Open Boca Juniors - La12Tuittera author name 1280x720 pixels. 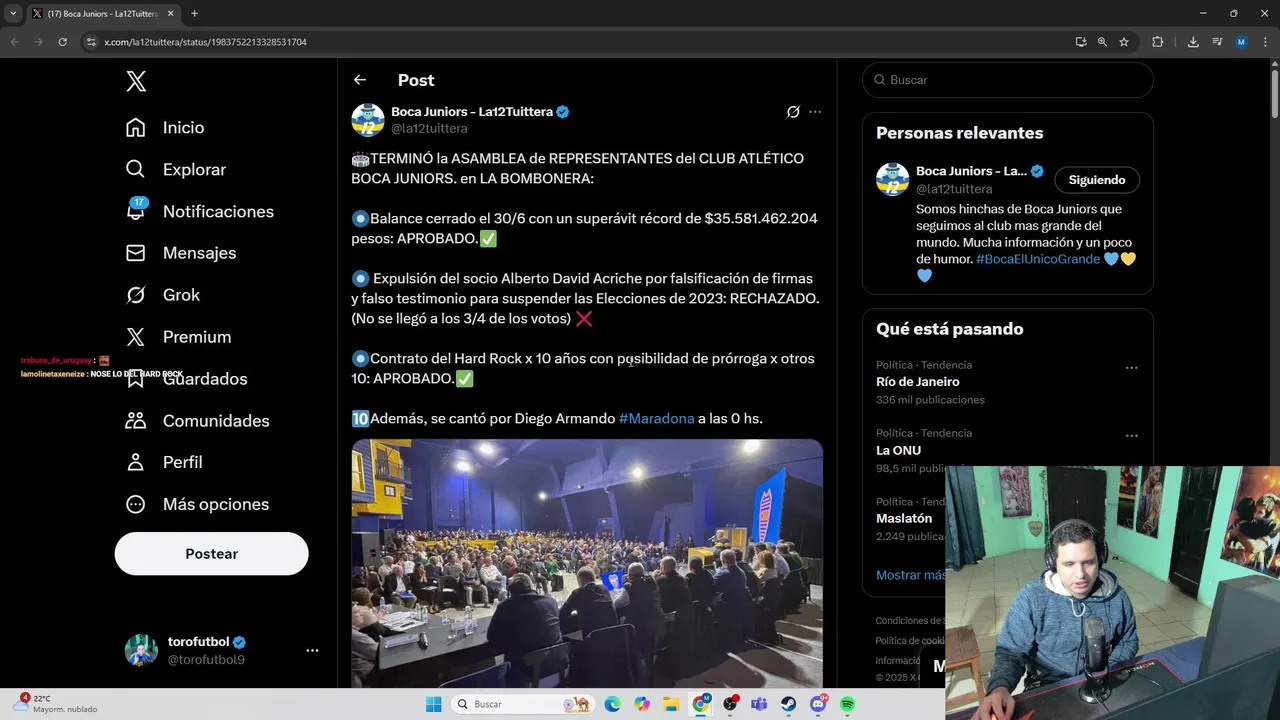click(472, 112)
